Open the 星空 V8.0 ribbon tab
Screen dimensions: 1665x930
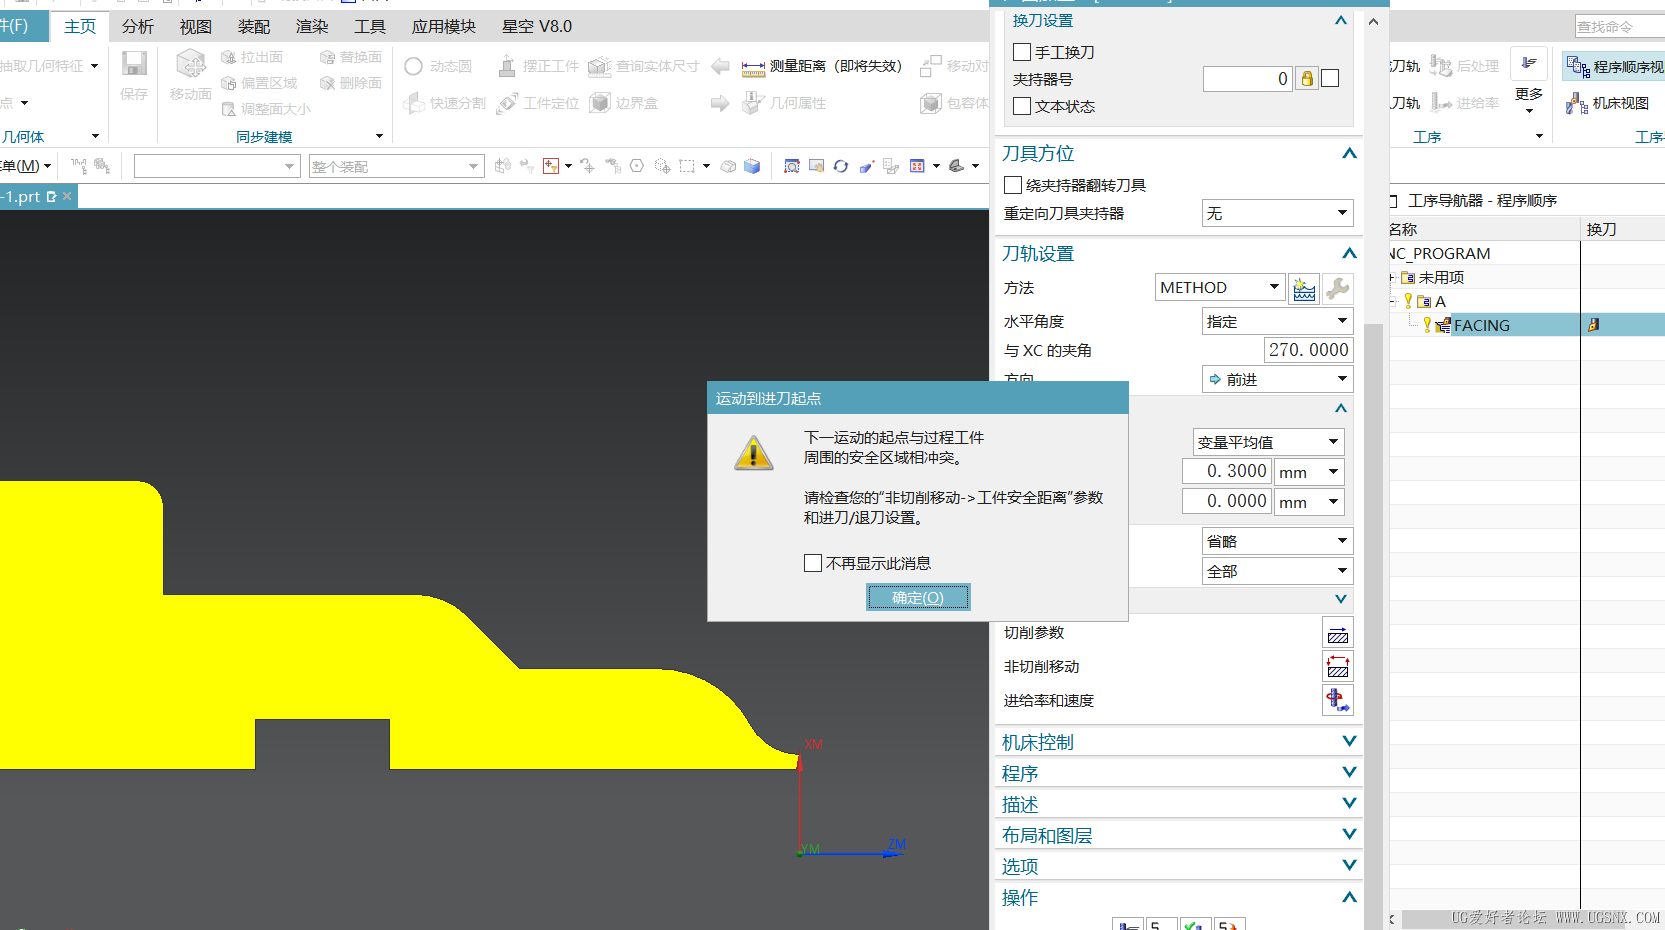(x=537, y=26)
